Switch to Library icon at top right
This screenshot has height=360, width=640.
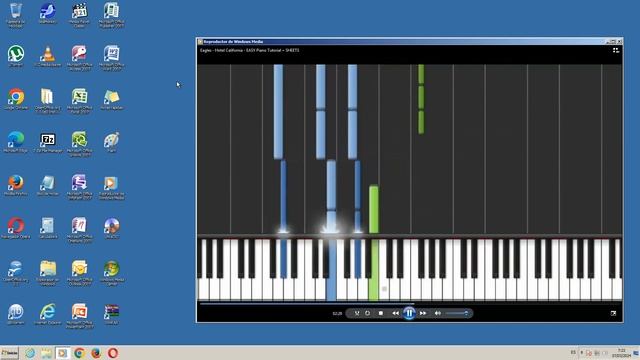click(616, 50)
